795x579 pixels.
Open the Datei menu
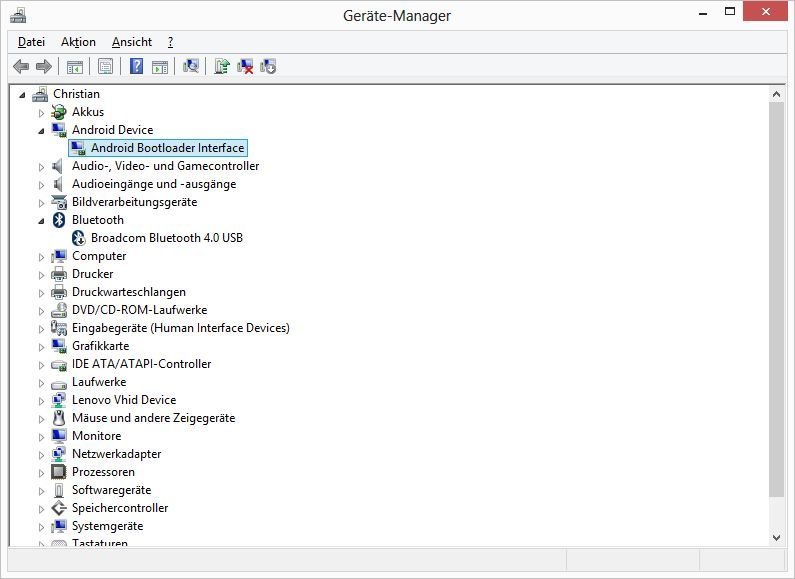31,42
